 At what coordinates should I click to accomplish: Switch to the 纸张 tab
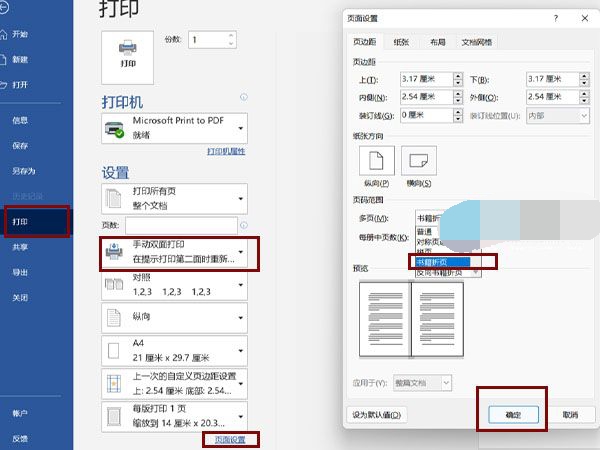tap(401, 43)
